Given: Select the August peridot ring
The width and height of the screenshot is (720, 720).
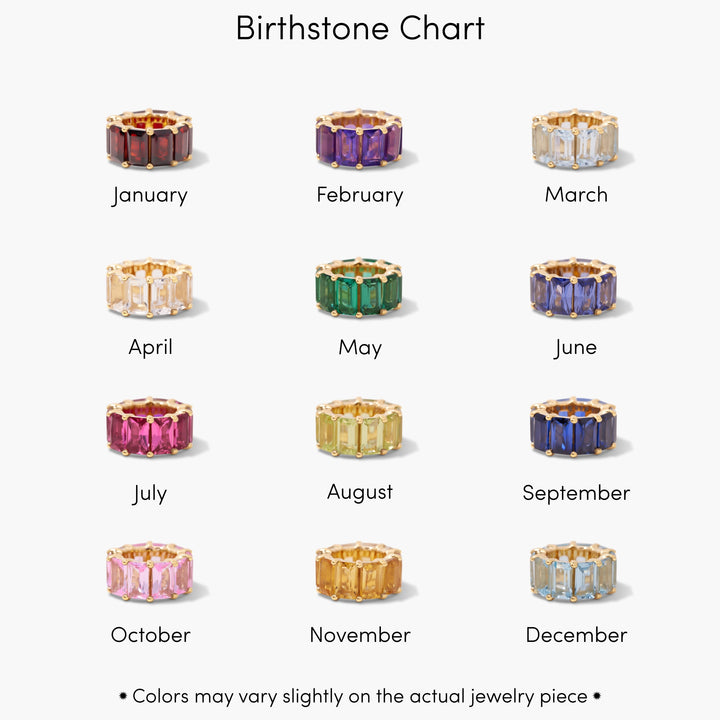Looking at the screenshot, I should [359, 428].
